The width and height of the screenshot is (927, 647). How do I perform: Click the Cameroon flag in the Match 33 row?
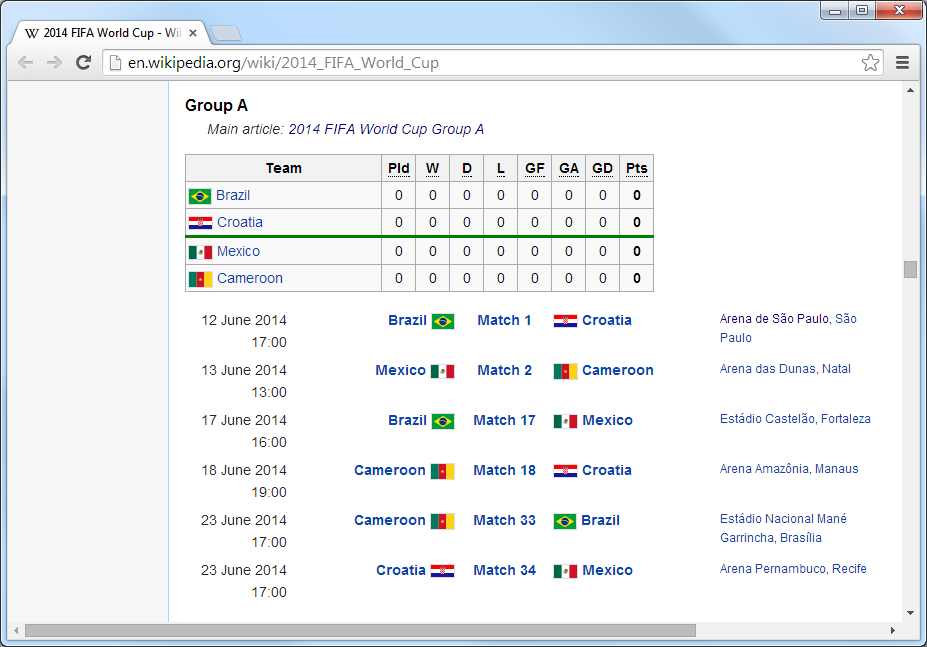(x=443, y=521)
